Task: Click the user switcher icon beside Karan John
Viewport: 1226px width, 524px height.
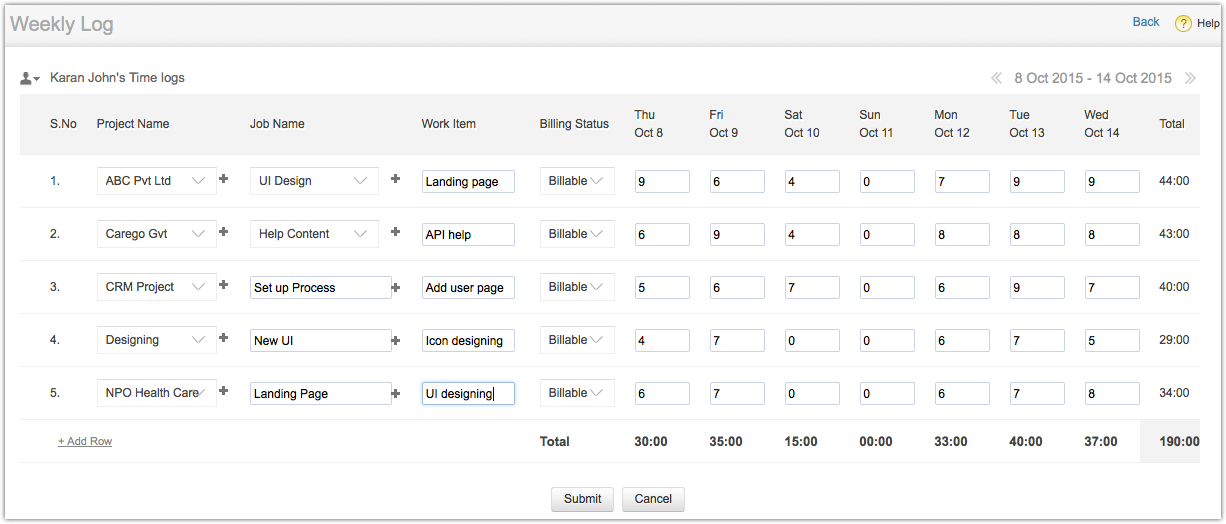Action: coord(29,78)
